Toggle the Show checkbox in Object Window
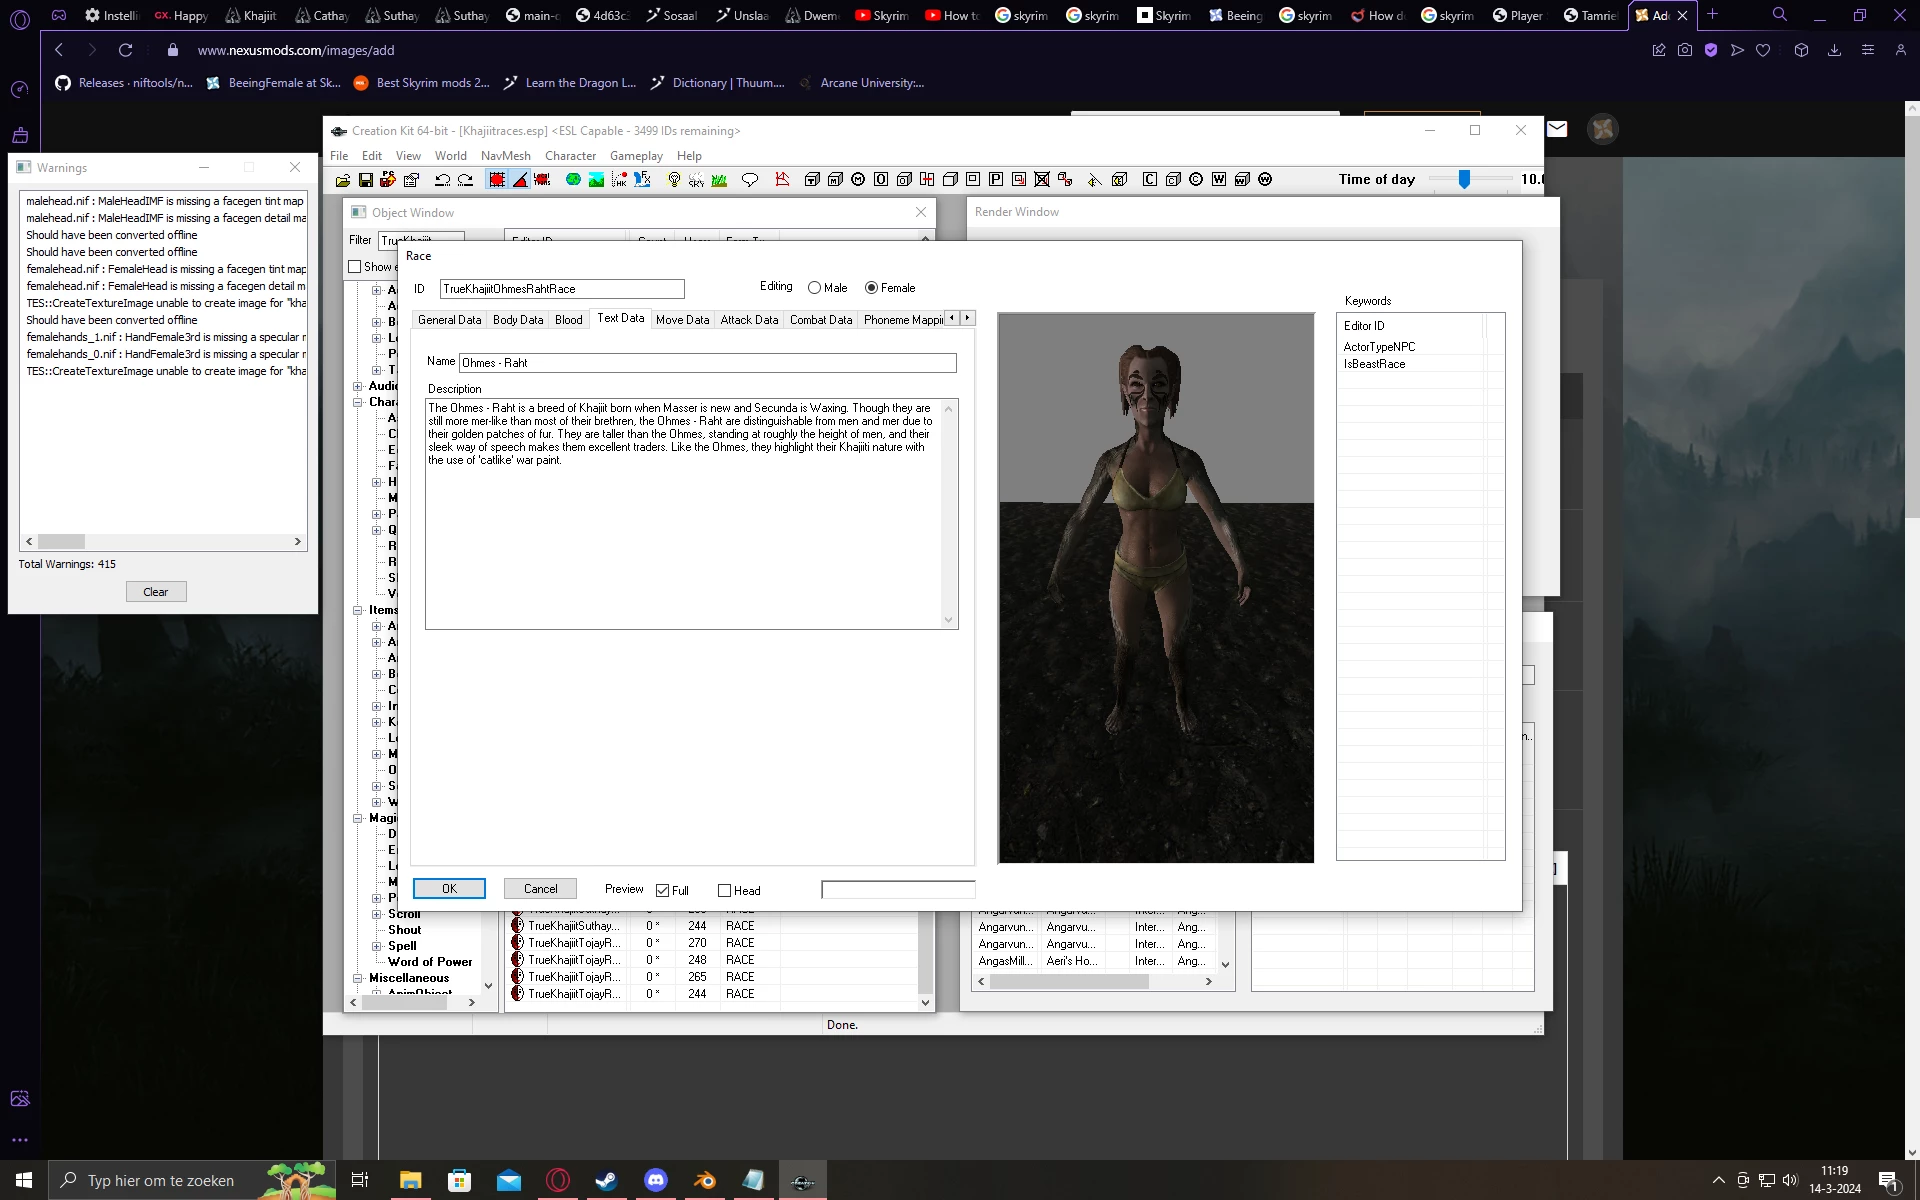The width and height of the screenshot is (1920, 1200). tap(355, 267)
